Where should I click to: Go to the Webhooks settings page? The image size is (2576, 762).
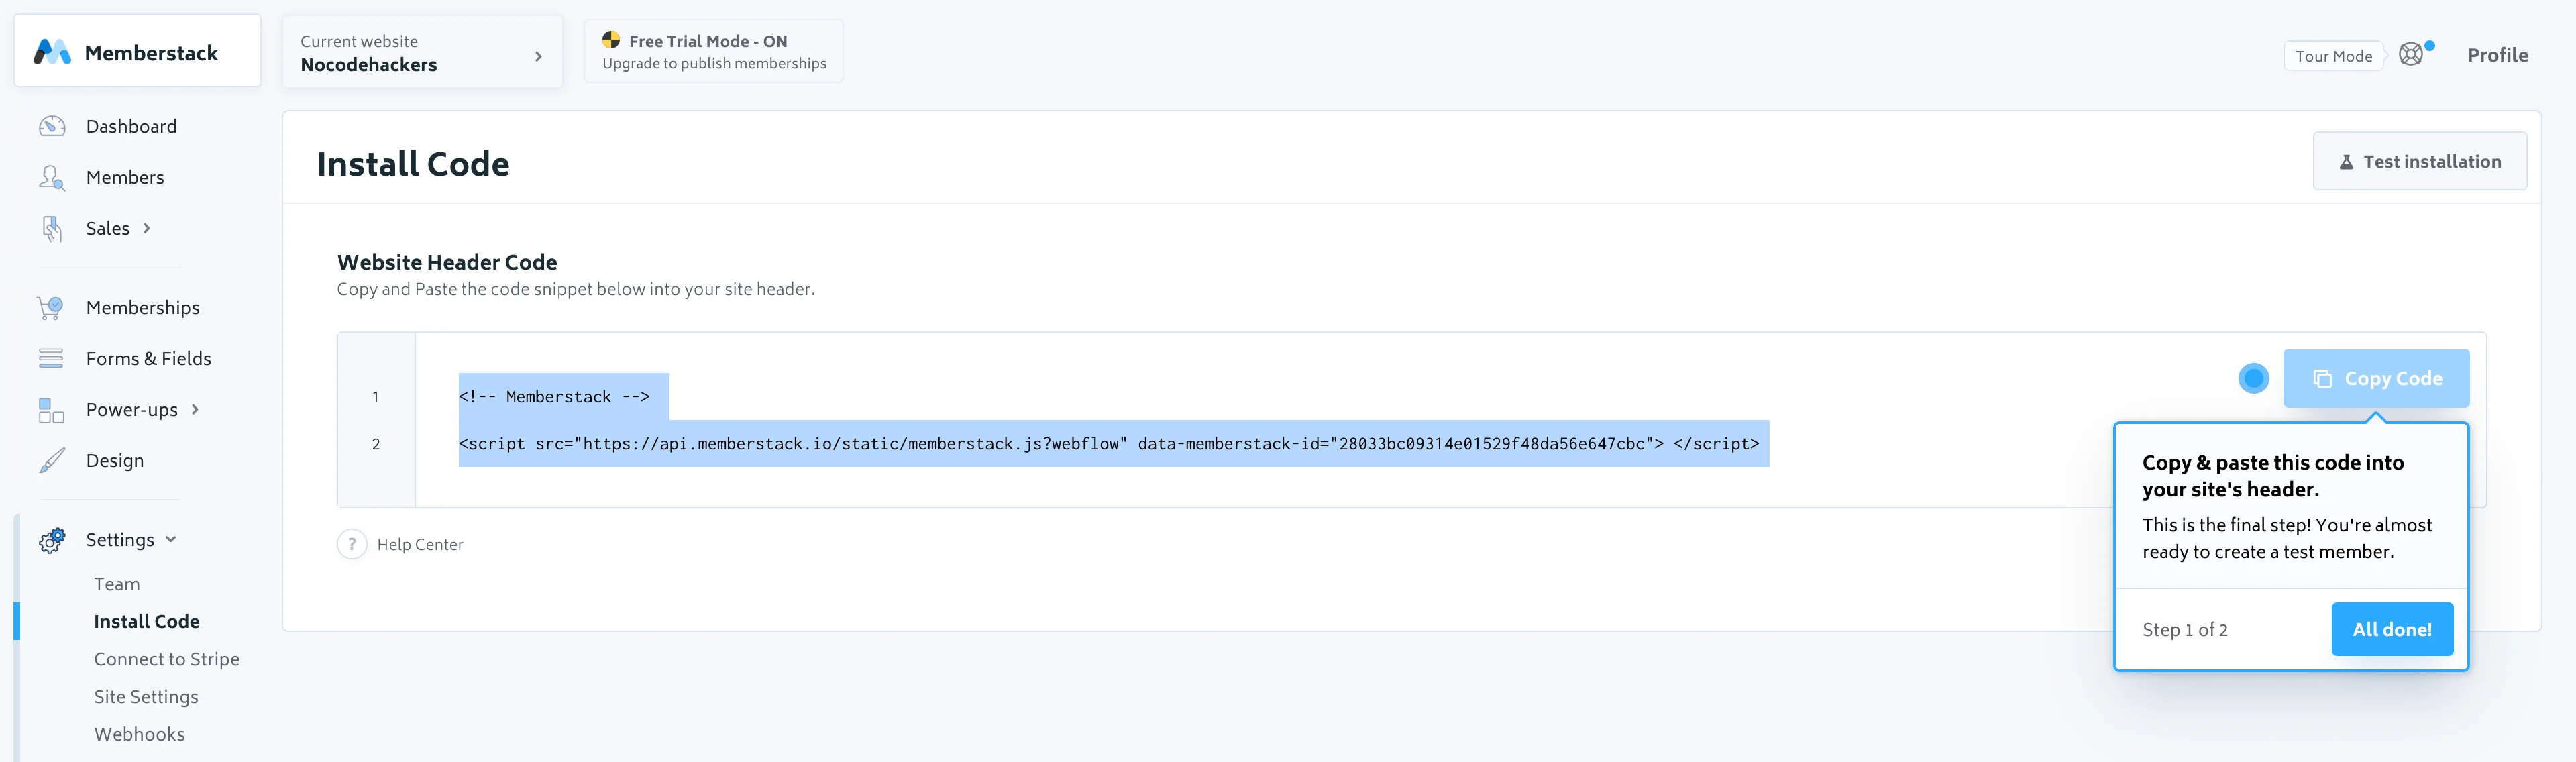pyautogui.click(x=139, y=734)
